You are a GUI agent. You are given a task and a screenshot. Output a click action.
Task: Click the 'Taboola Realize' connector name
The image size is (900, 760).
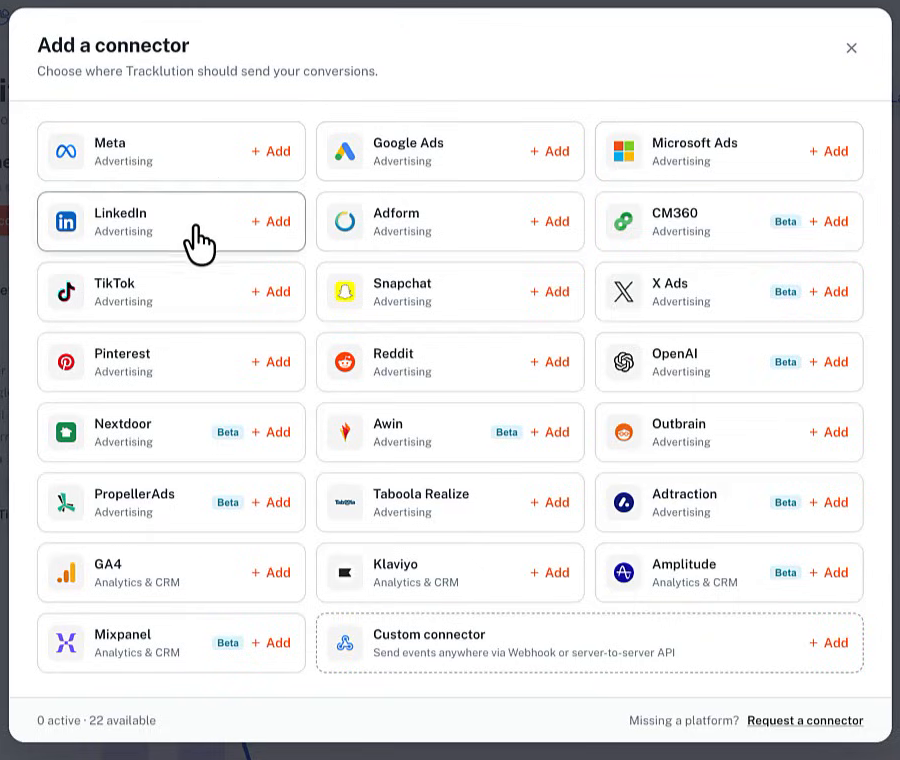click(421, 494)
